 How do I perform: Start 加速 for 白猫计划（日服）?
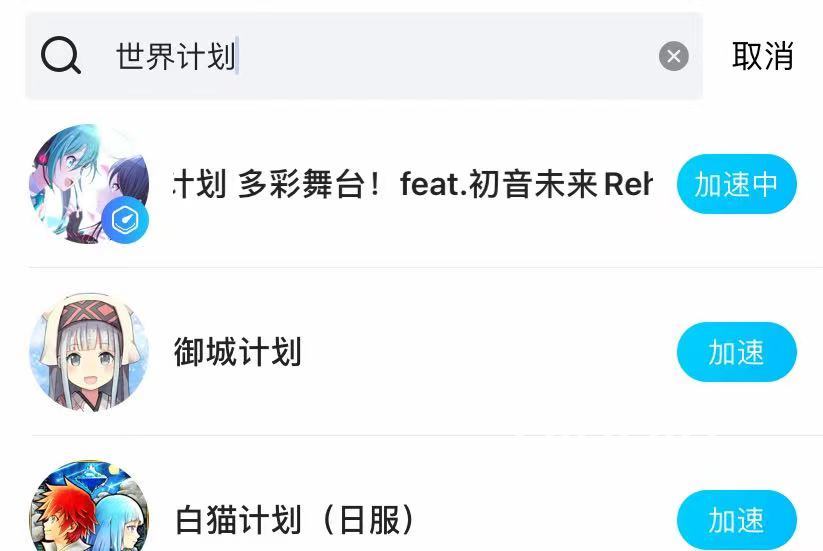pos(736,520)
